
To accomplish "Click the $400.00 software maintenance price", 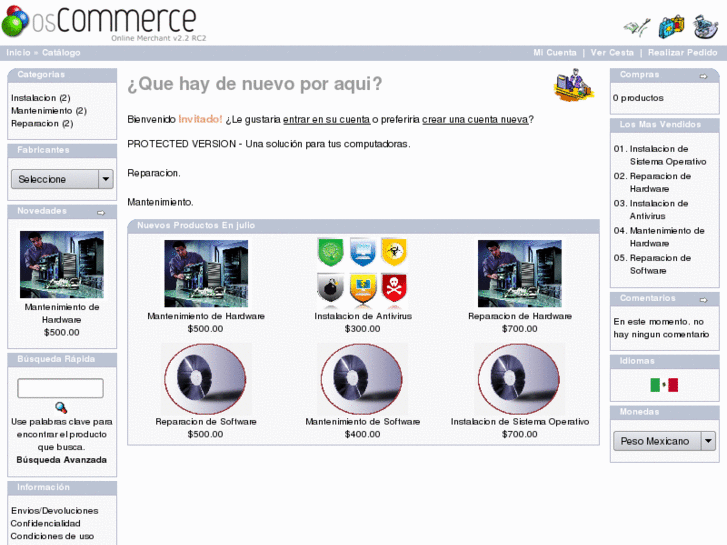I will click(363, 434).
